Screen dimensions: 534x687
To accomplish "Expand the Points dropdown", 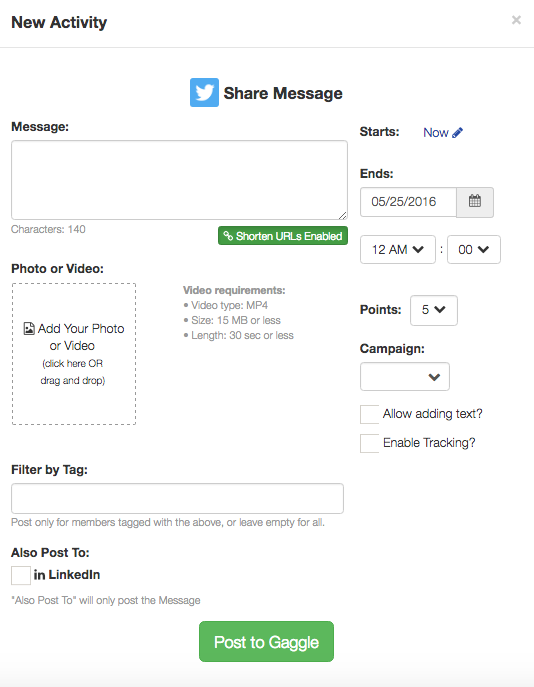I will coord(434,310).
